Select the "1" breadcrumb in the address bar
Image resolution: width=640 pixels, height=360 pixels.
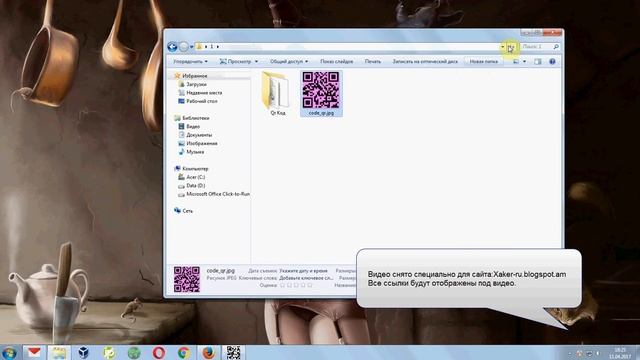point(211,47)
